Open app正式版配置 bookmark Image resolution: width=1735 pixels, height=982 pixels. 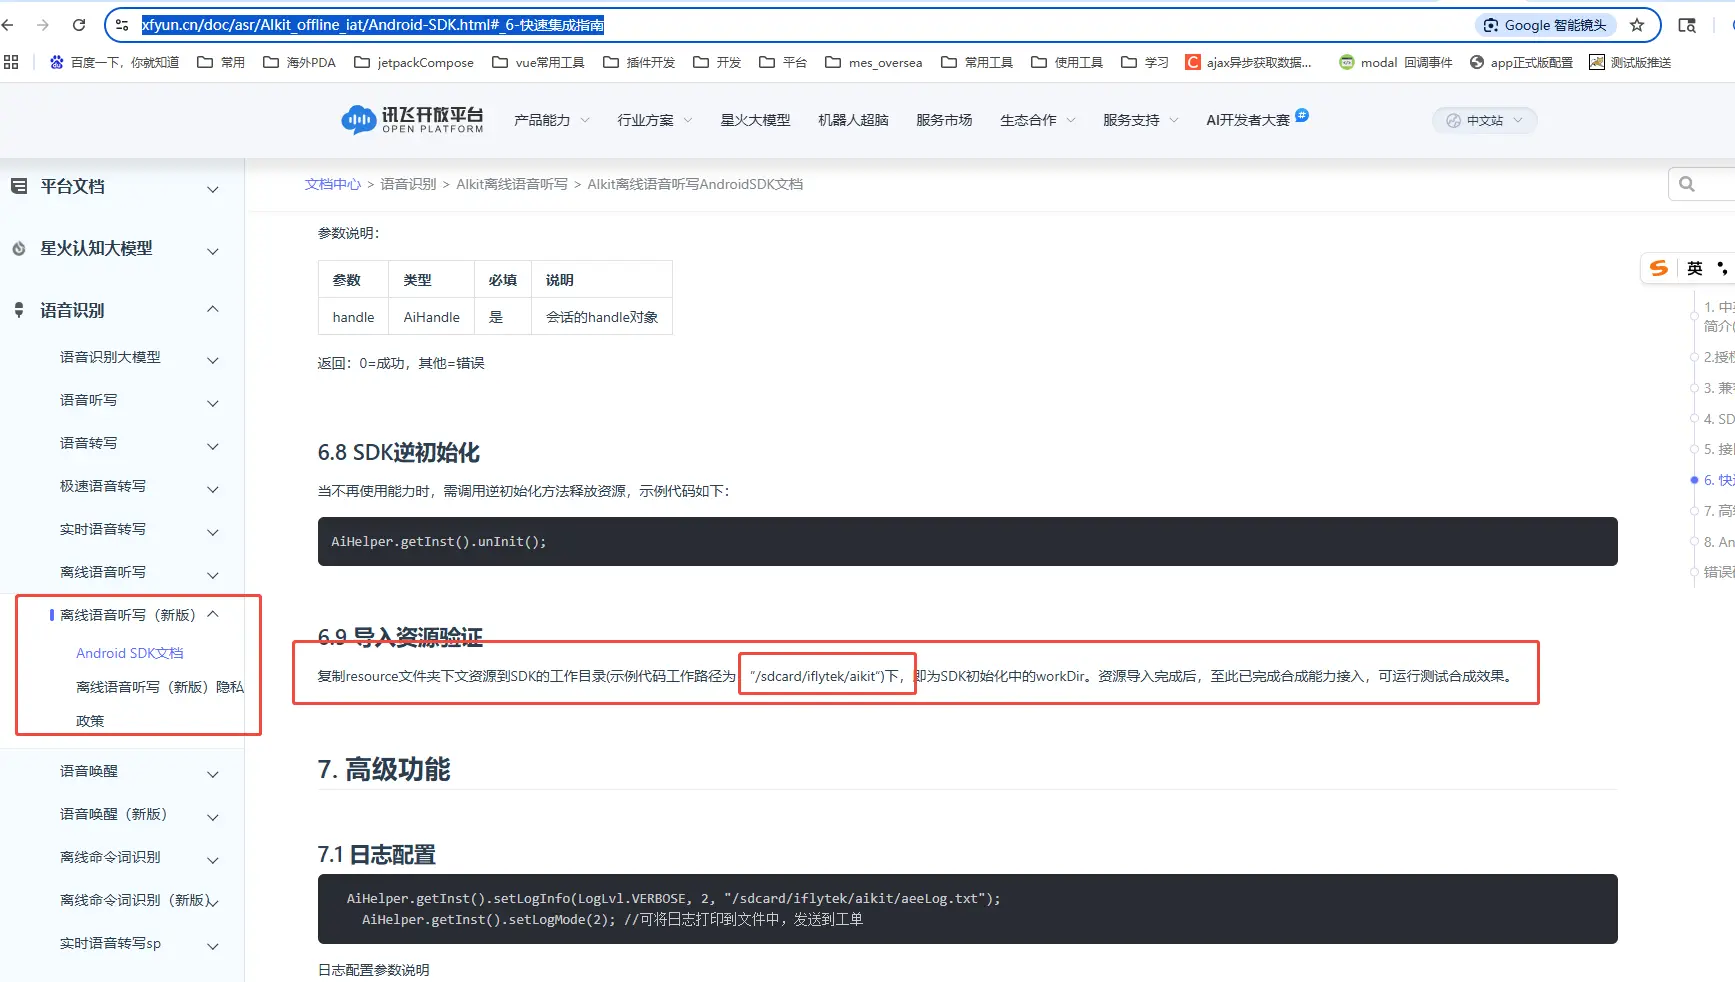coord(1521,62)
